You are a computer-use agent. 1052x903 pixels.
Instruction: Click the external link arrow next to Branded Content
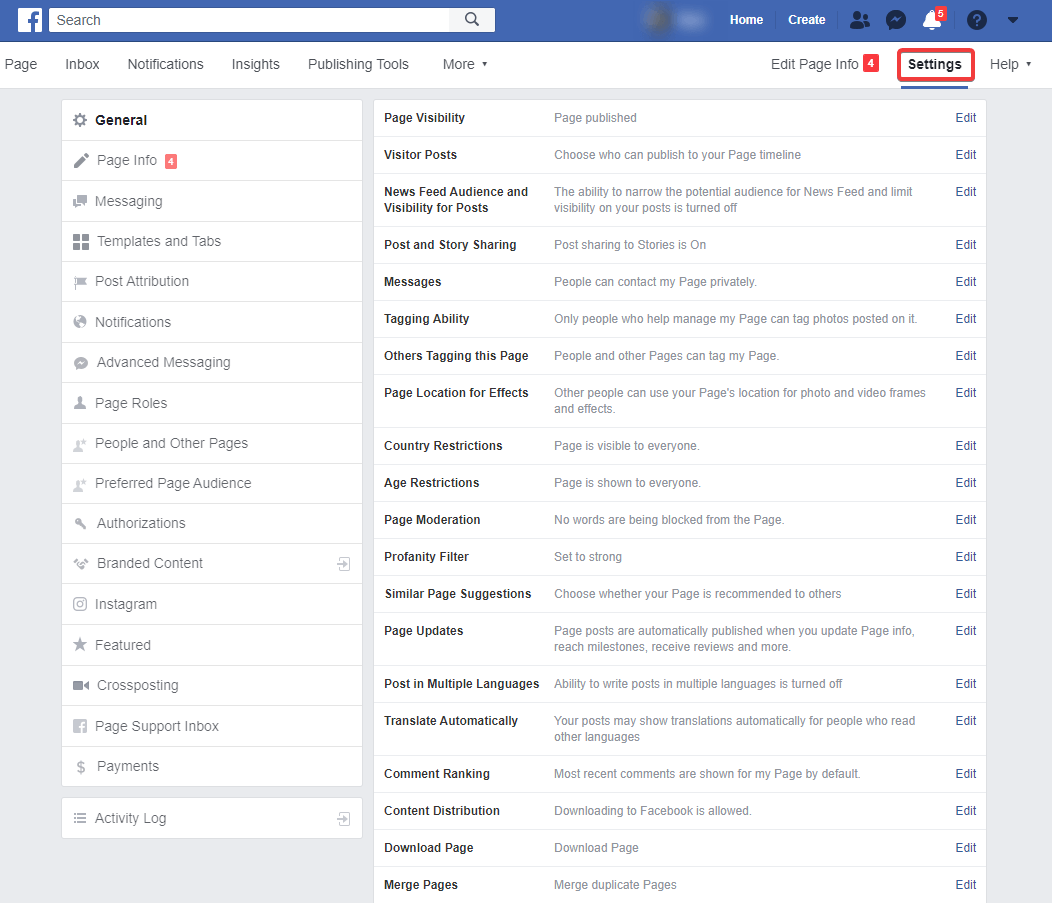pyautogui.click(x=343, y=564)
